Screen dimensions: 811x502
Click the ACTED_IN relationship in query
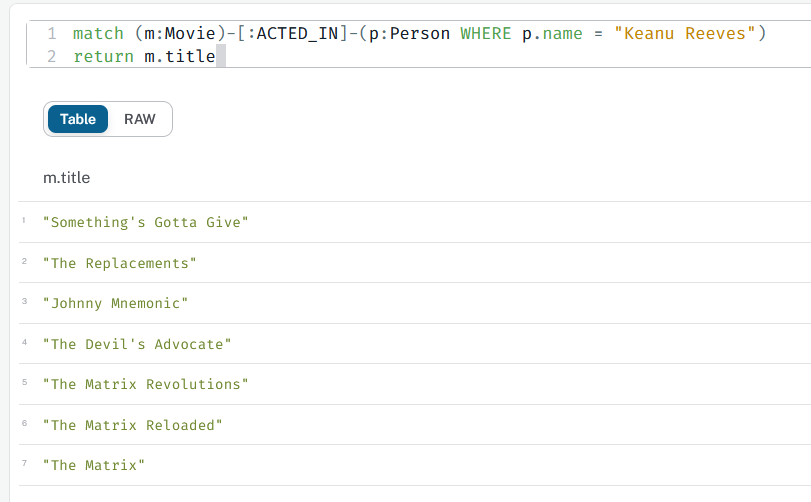(x=297, y=34)
